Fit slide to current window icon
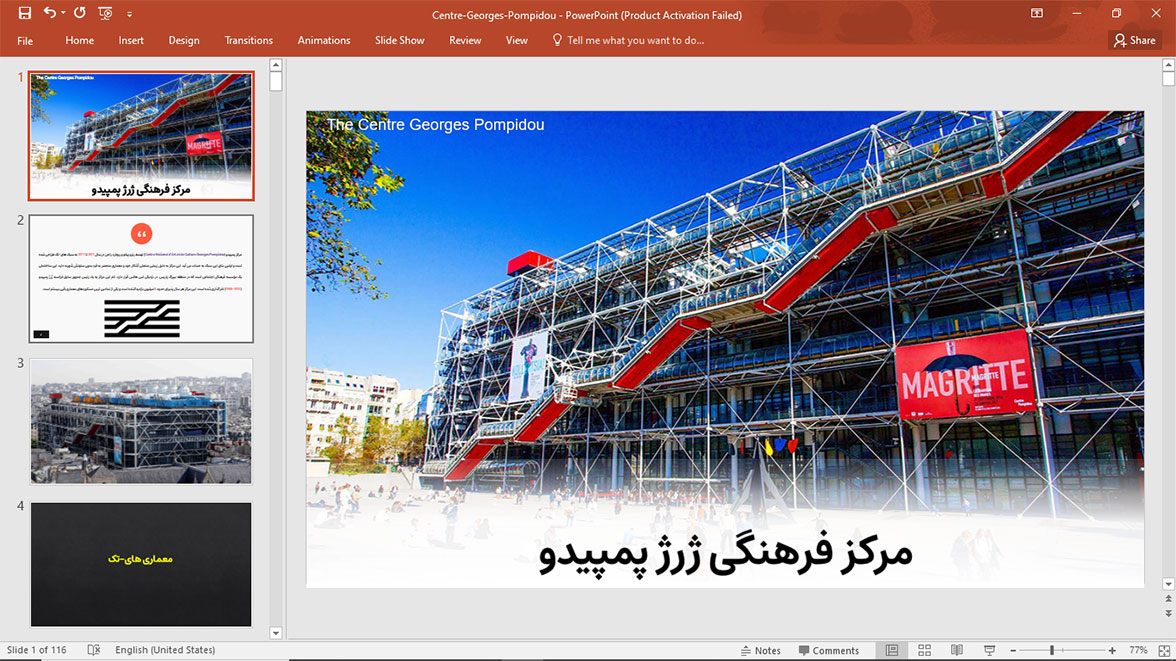Screen dimensions: 1176x661 1164,650
